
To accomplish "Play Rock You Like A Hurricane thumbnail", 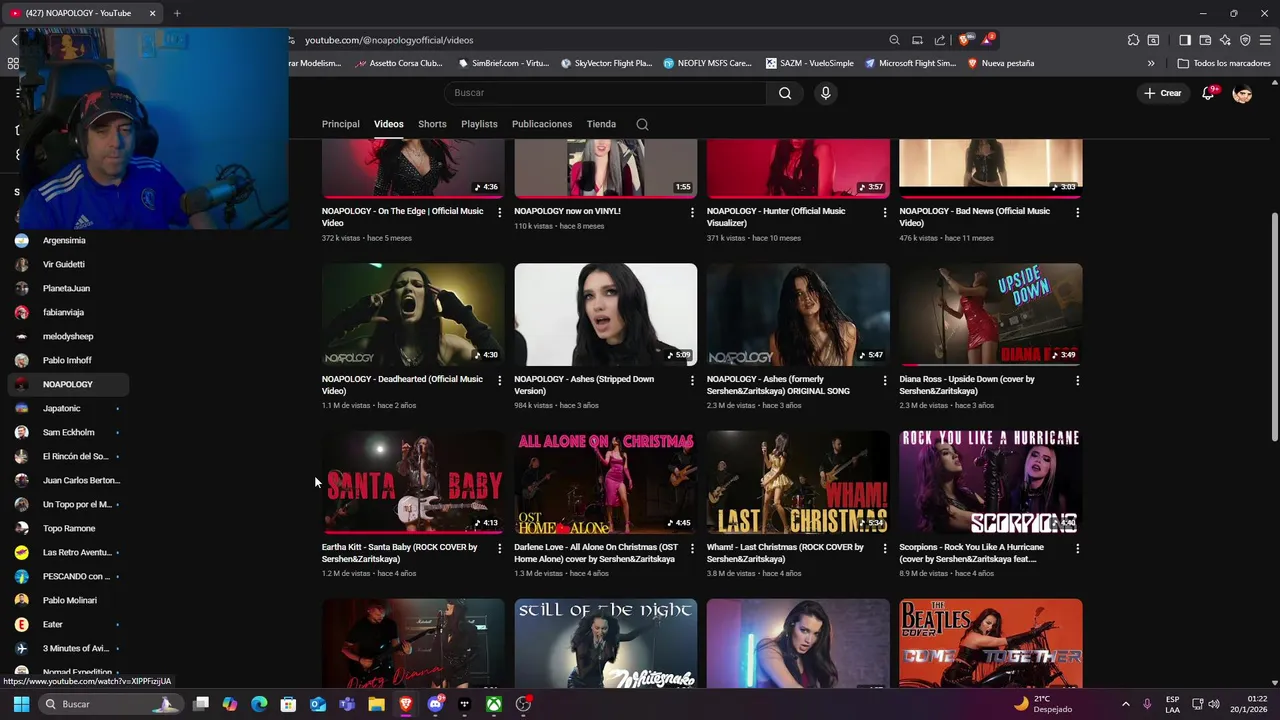I will coord(990,482).
